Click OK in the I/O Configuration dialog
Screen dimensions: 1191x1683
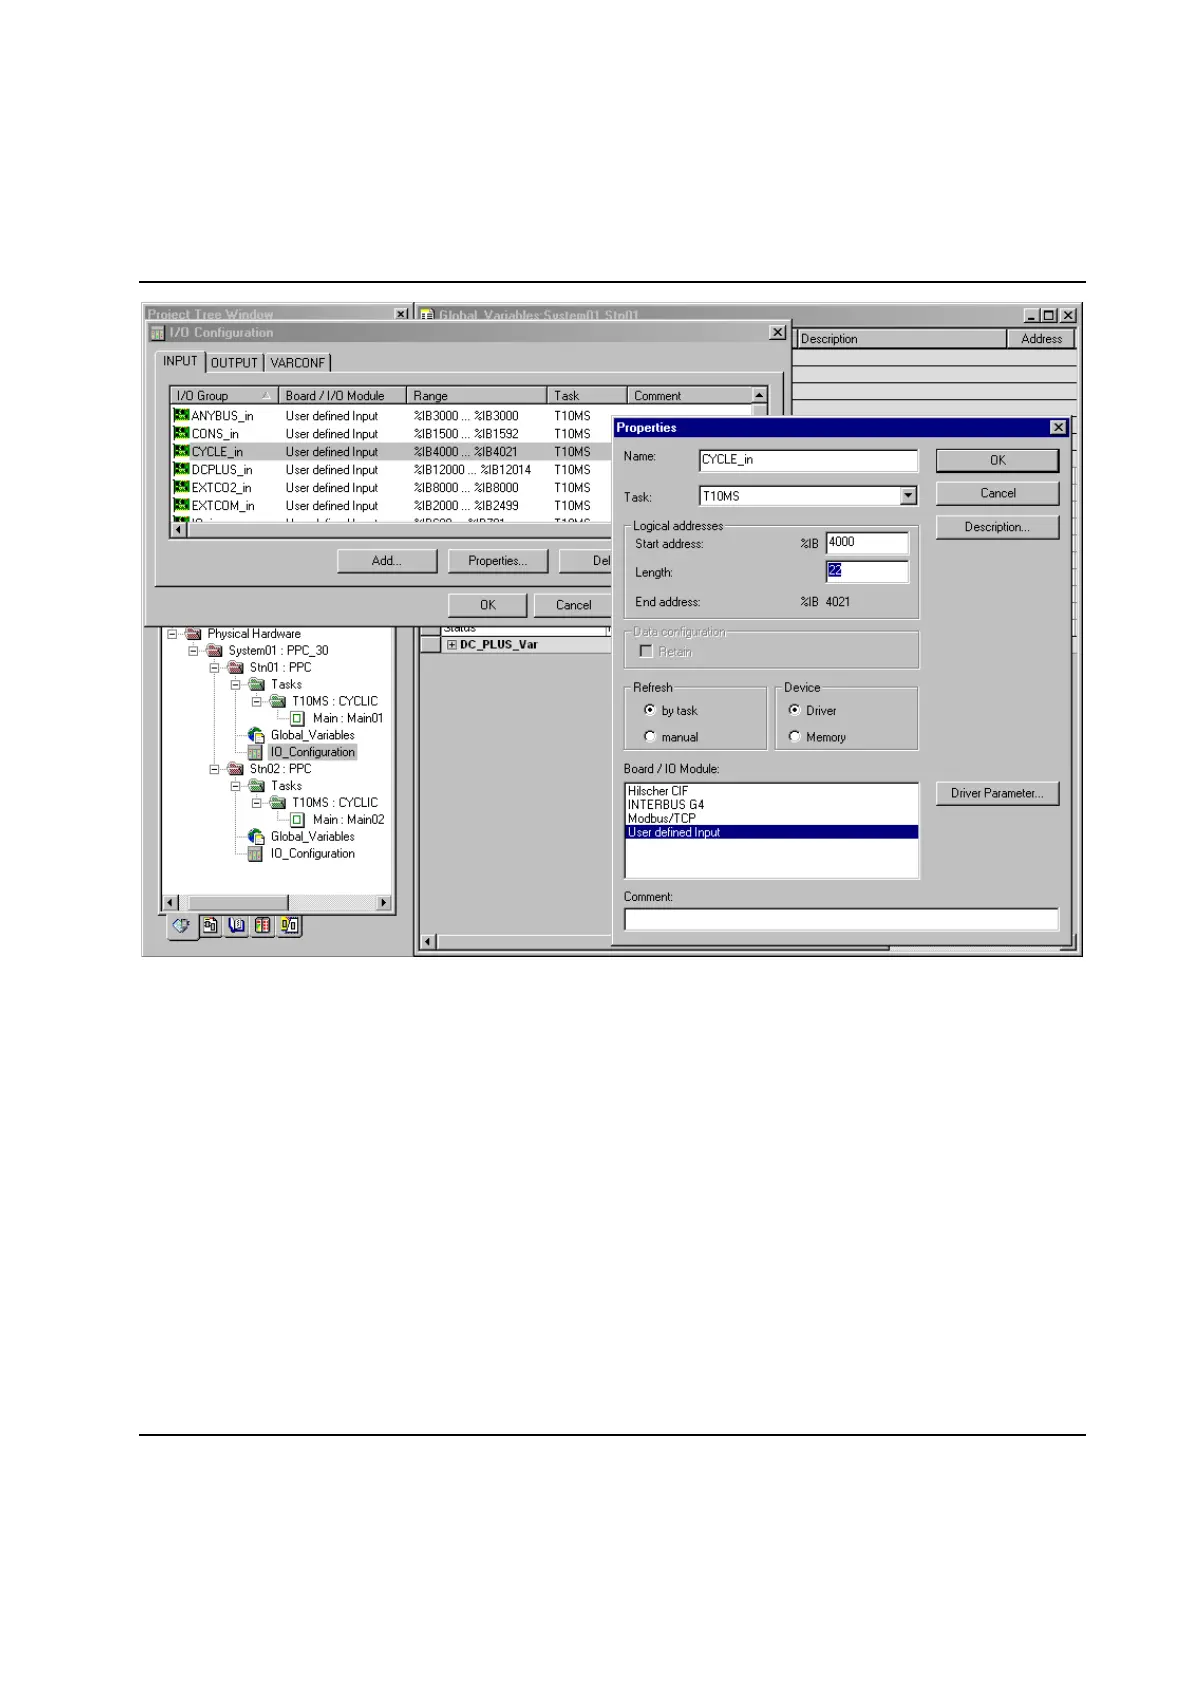coord(488,605)
